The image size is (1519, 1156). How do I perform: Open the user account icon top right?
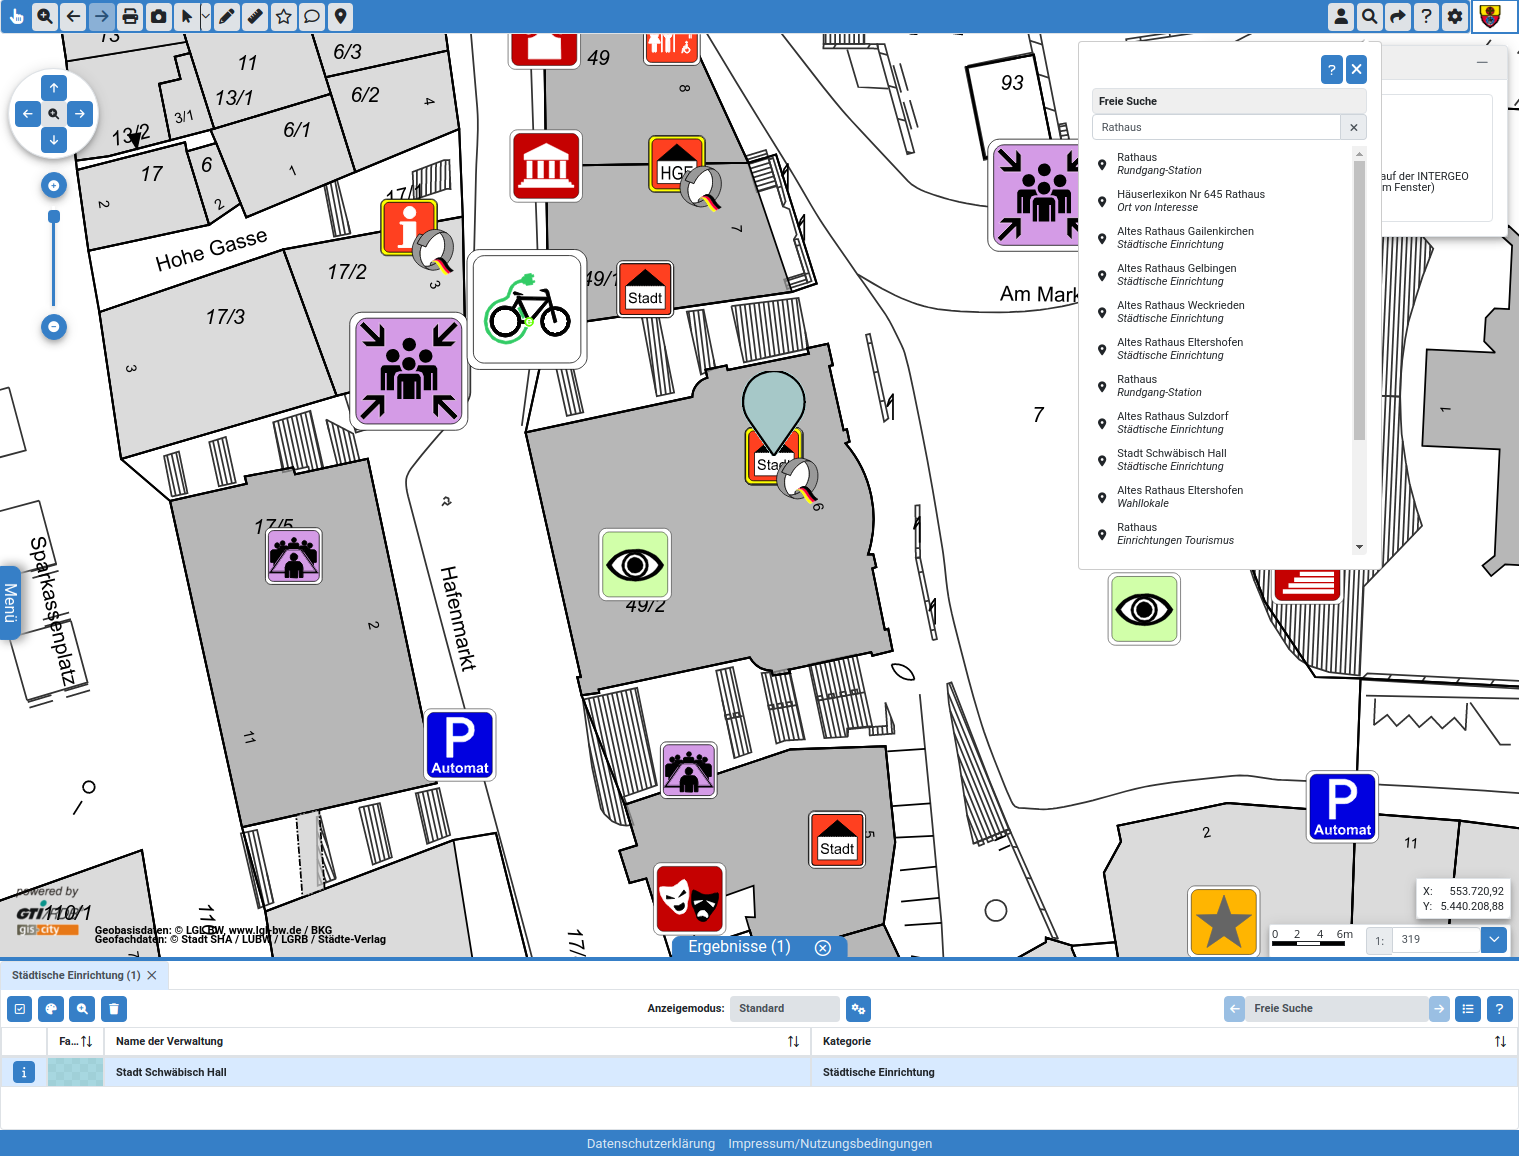click(x=1341, y=16)
